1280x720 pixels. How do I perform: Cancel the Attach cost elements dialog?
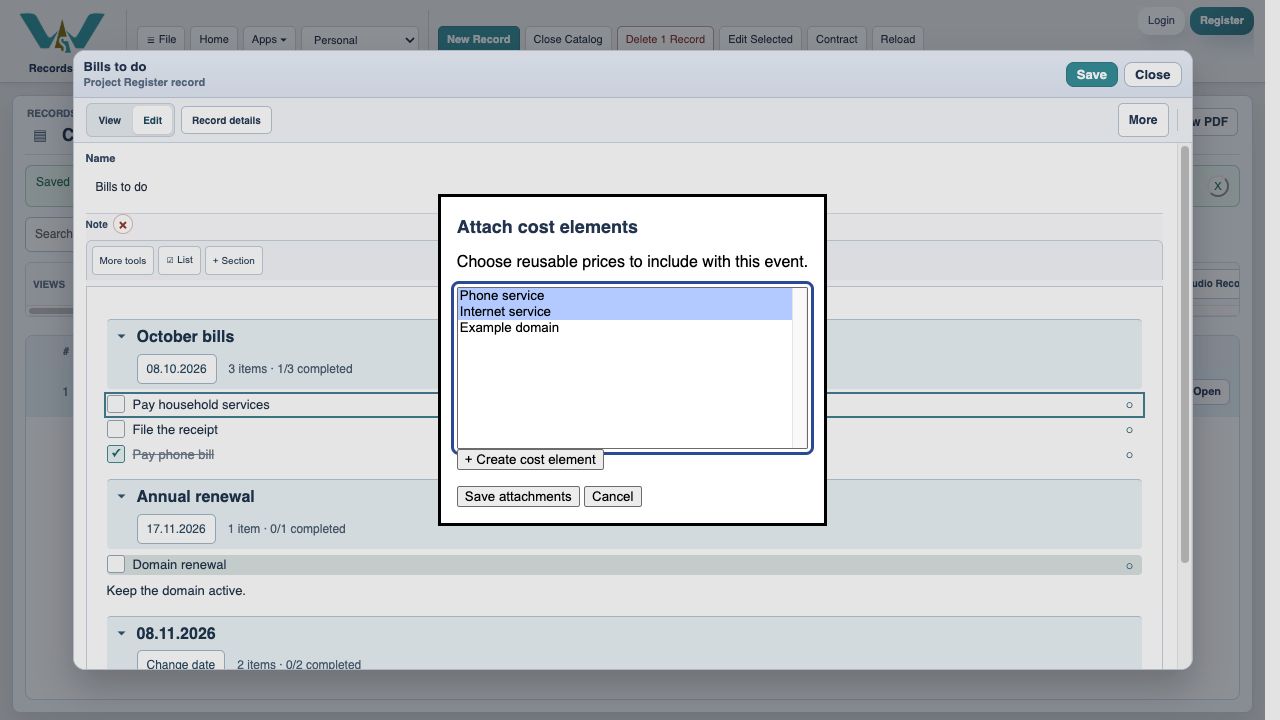(x=613, y=497)
